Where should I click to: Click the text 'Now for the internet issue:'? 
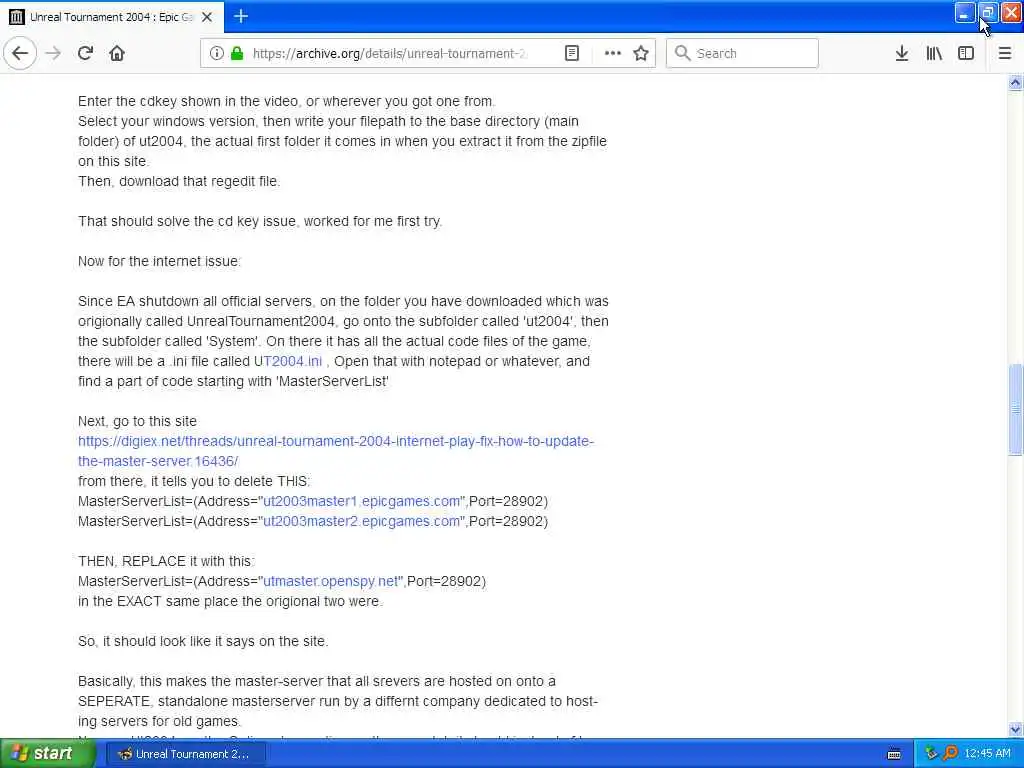159,261
